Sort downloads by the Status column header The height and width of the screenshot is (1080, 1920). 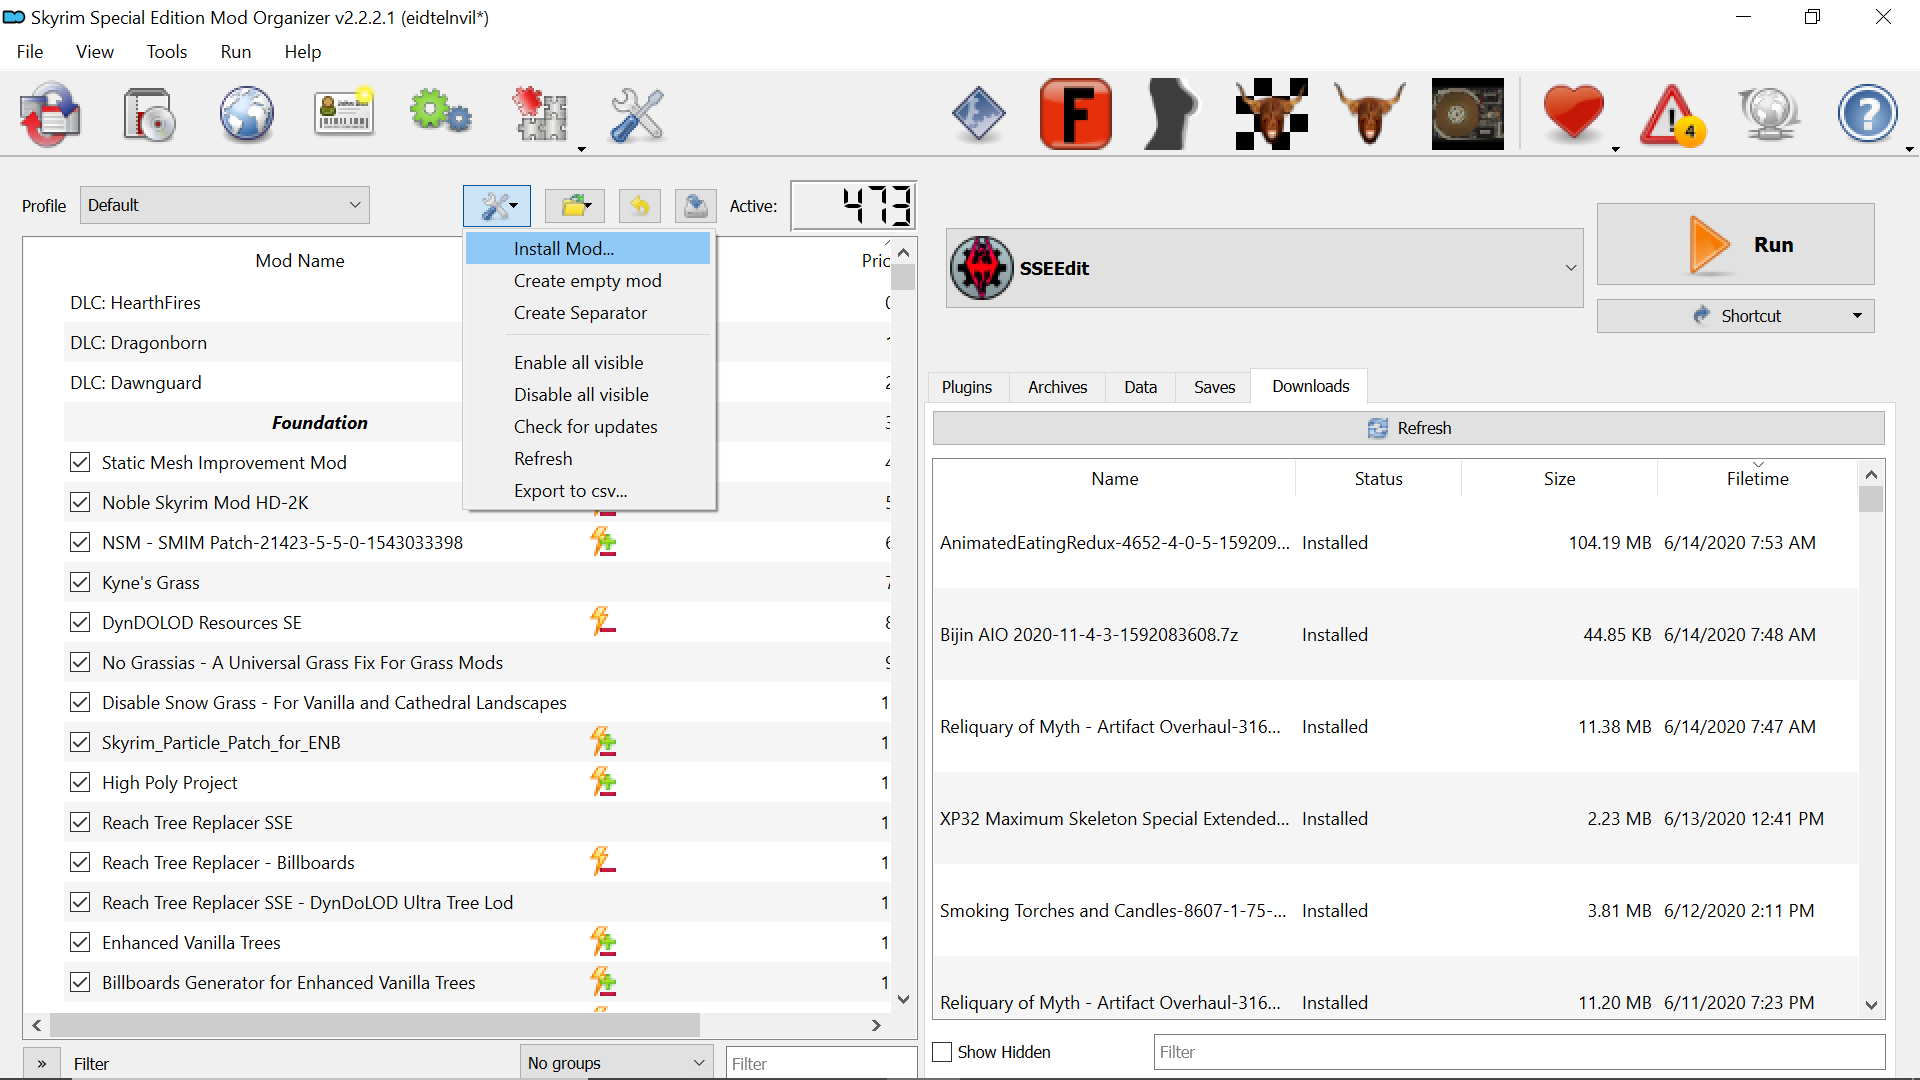1378,479
